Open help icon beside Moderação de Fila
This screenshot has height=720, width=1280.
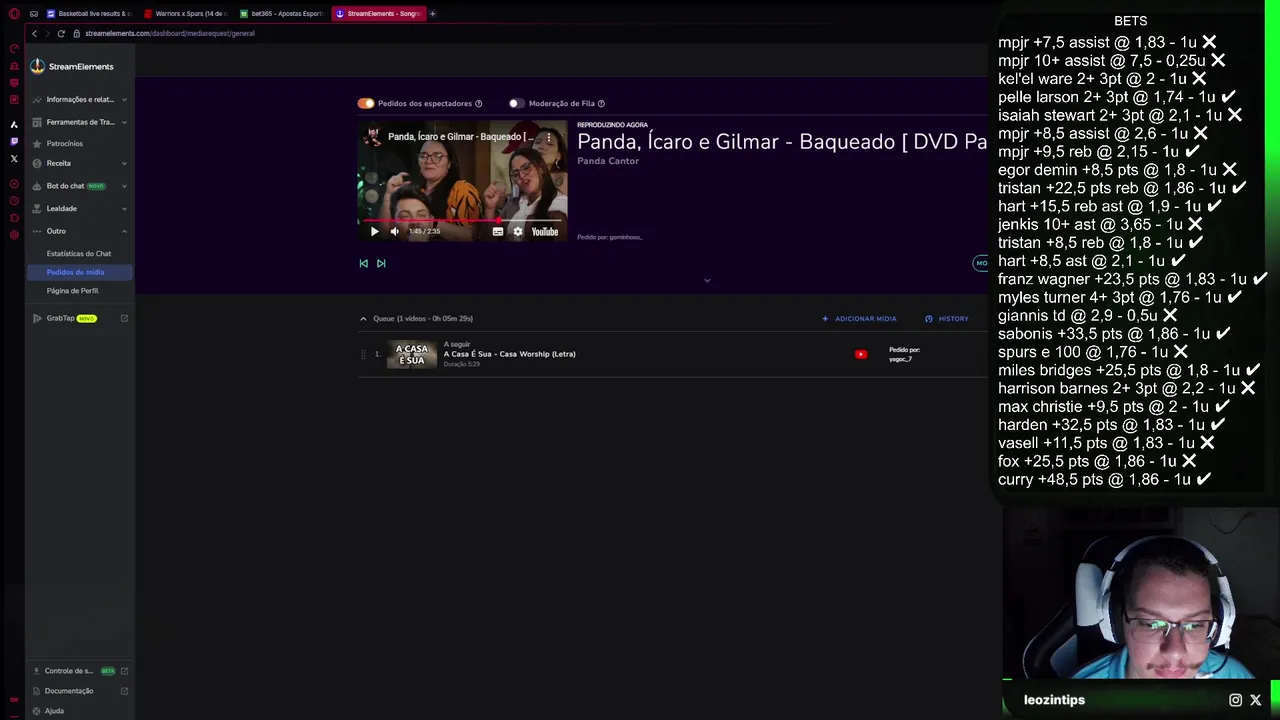(x=601, y=103)
